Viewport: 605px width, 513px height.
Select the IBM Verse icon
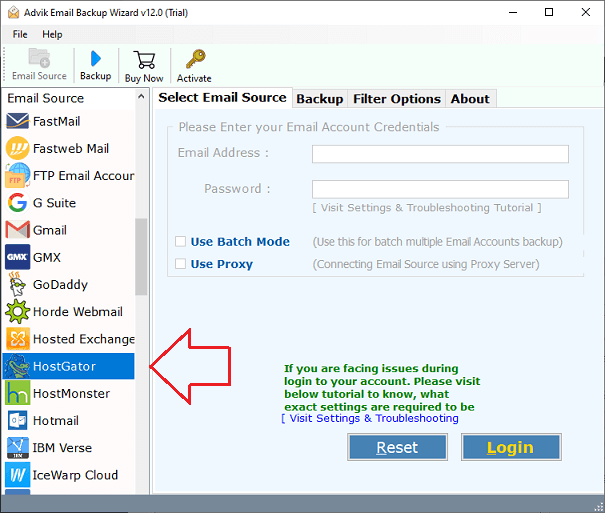click(x=17, y=447)
